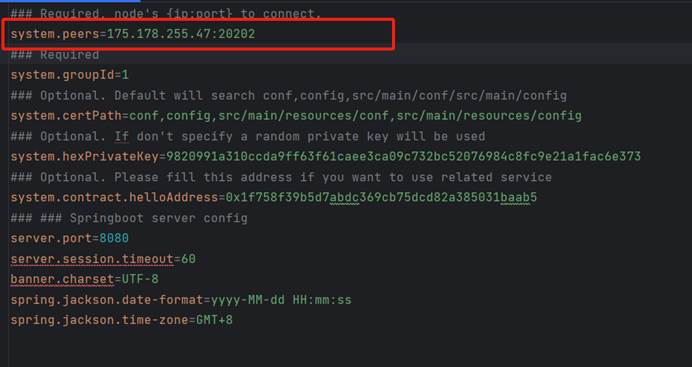
Task: Click the spring.jackson.date-format key
Action: coord(107,300)
